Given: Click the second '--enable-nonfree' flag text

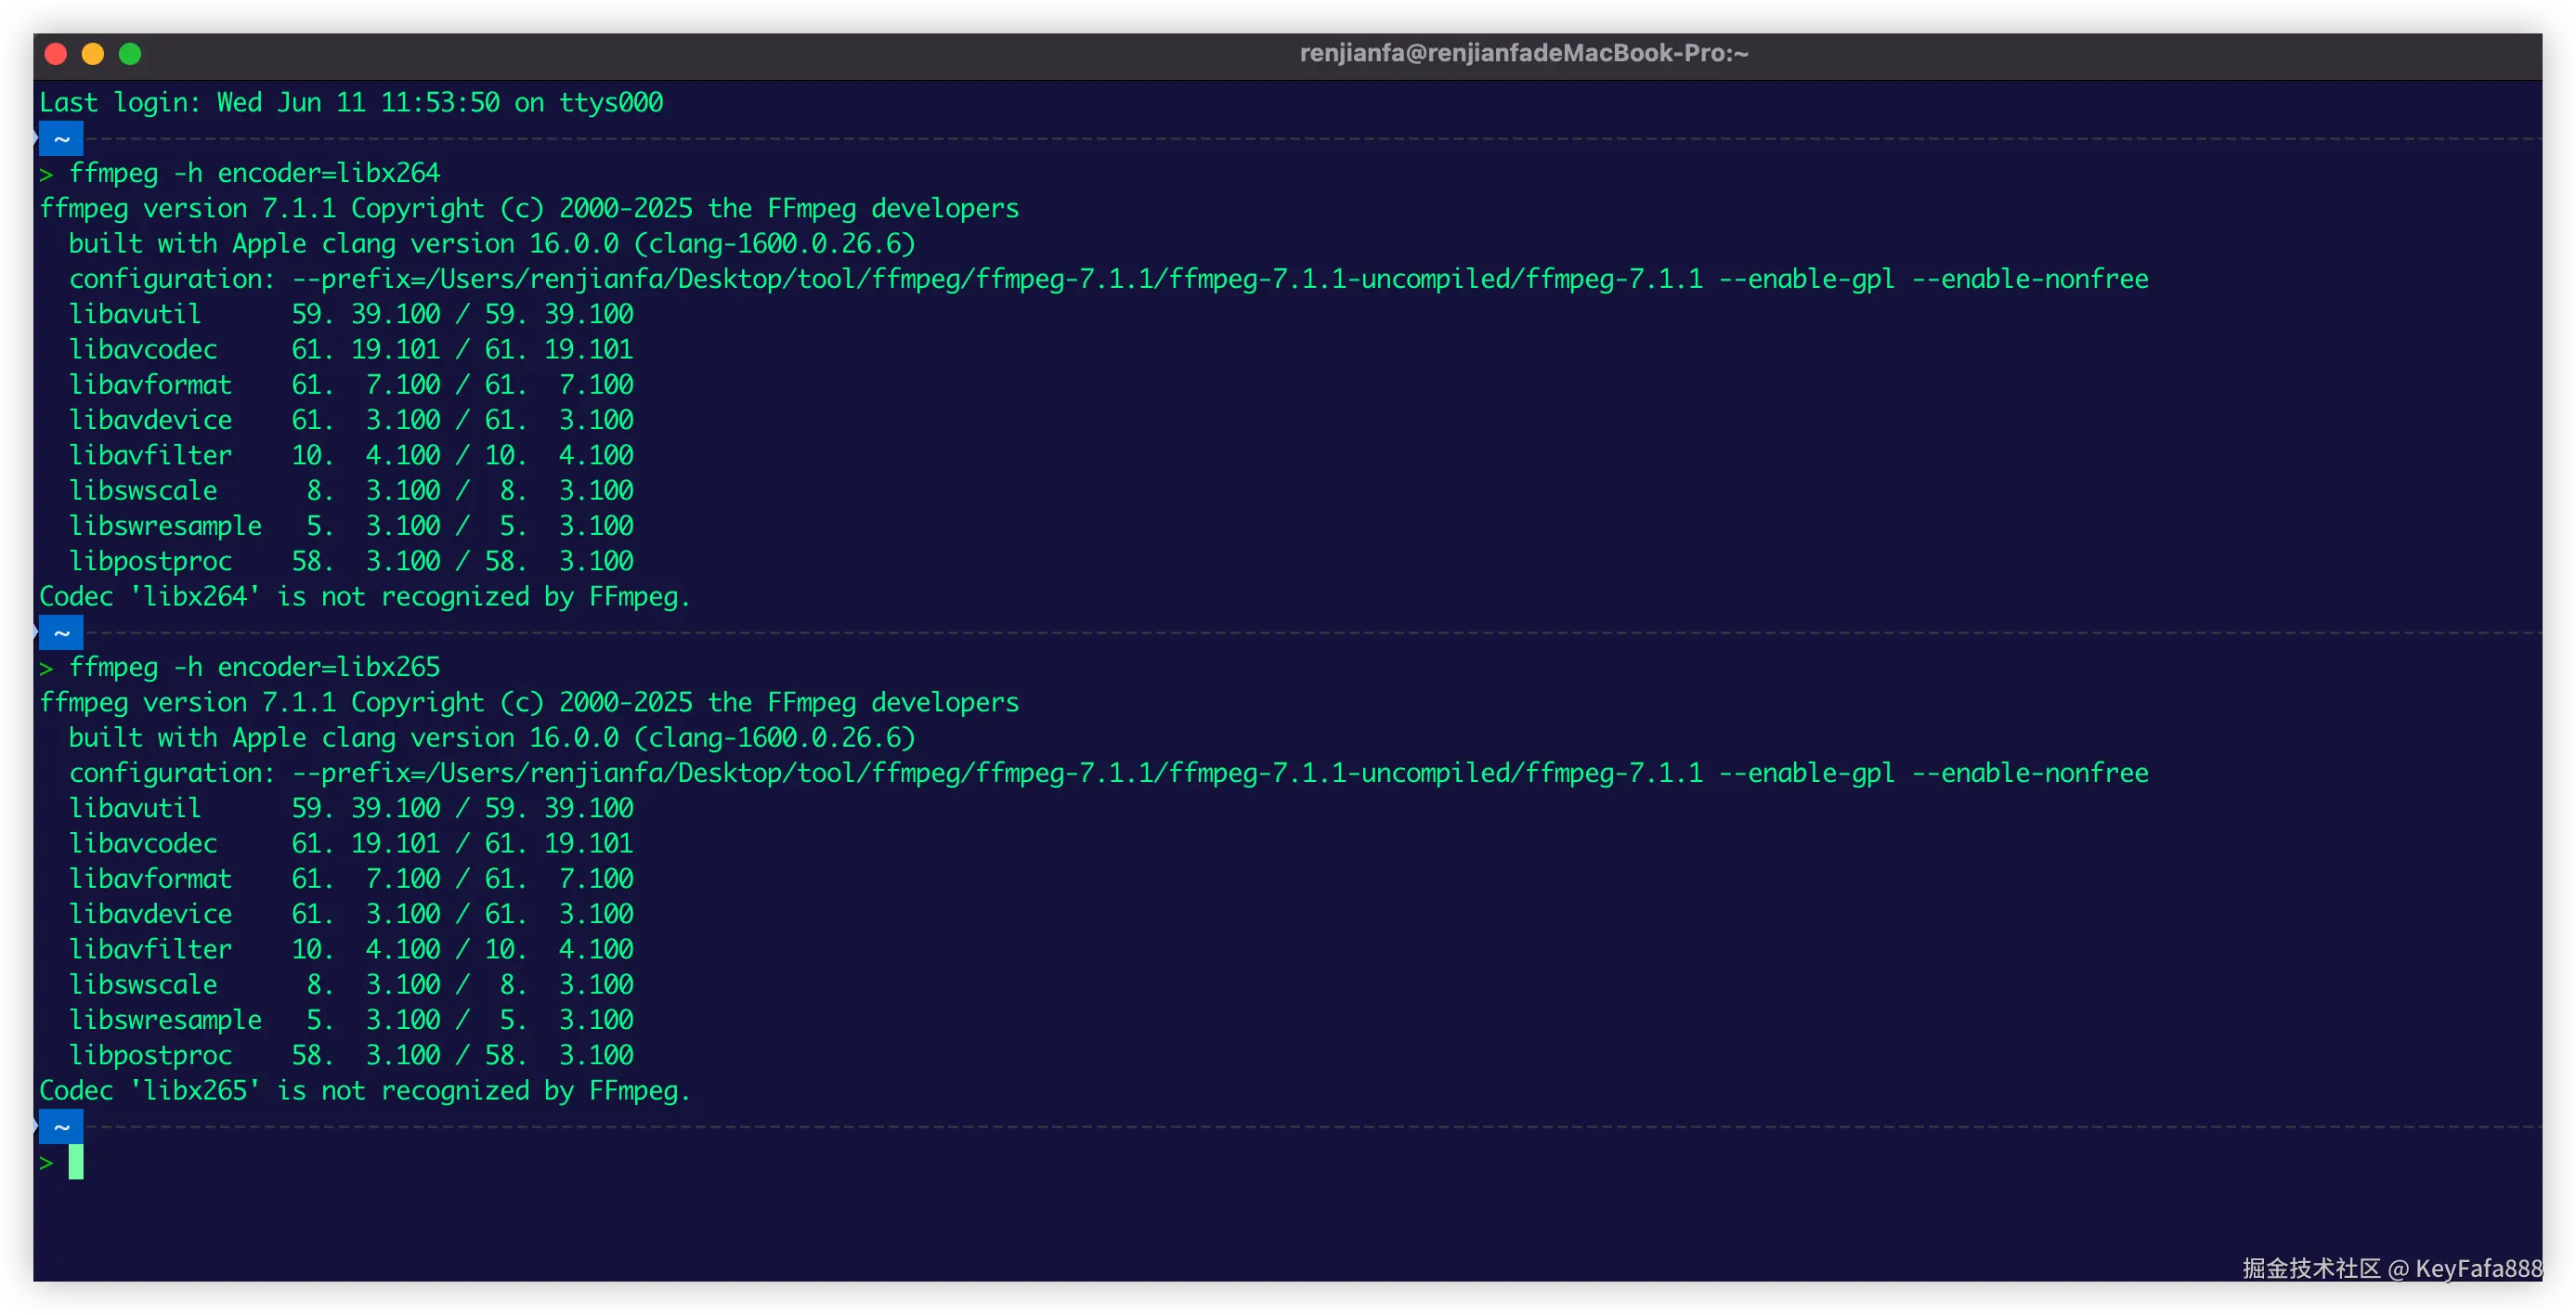Looking at the screenshot, I should coord(2030,773).
